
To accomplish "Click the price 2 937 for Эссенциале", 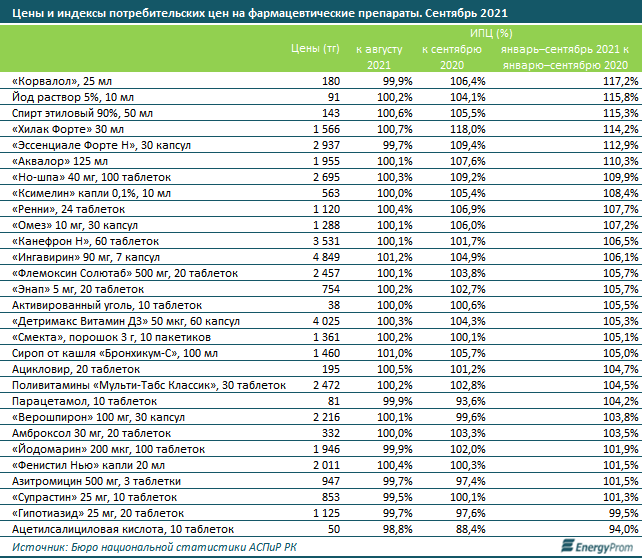I will (327, 145).
